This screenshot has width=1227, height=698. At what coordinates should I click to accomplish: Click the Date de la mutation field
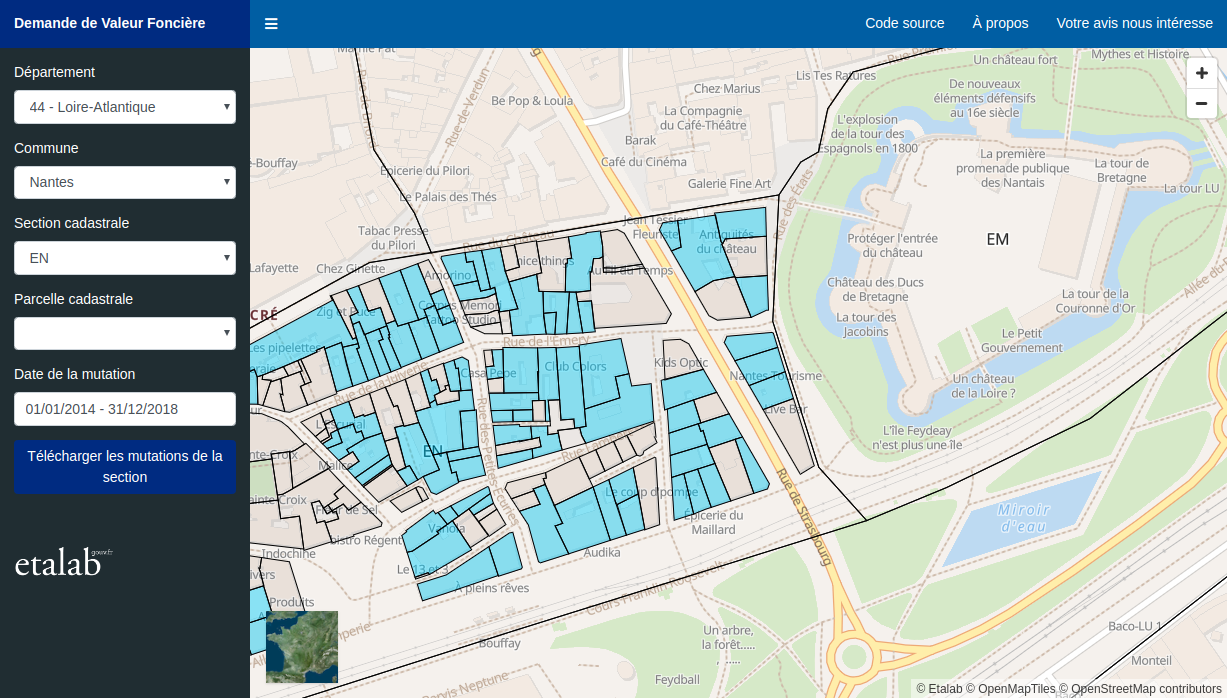125,409
